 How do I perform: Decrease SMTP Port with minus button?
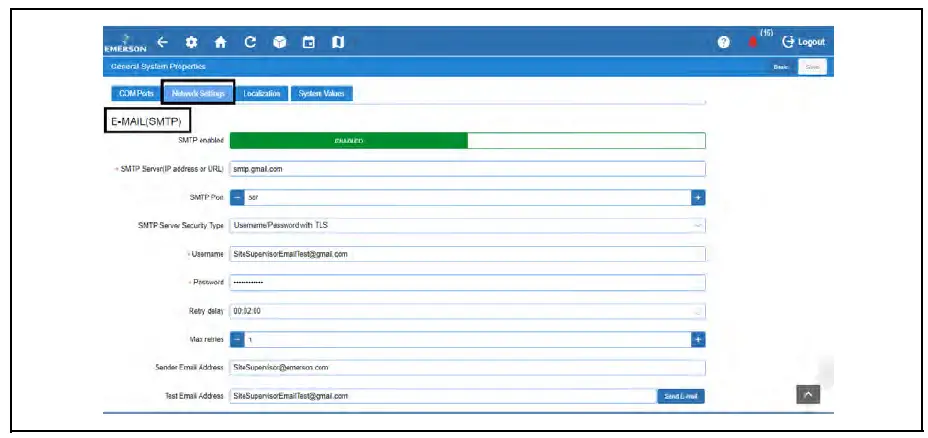[x=237, y=198]
